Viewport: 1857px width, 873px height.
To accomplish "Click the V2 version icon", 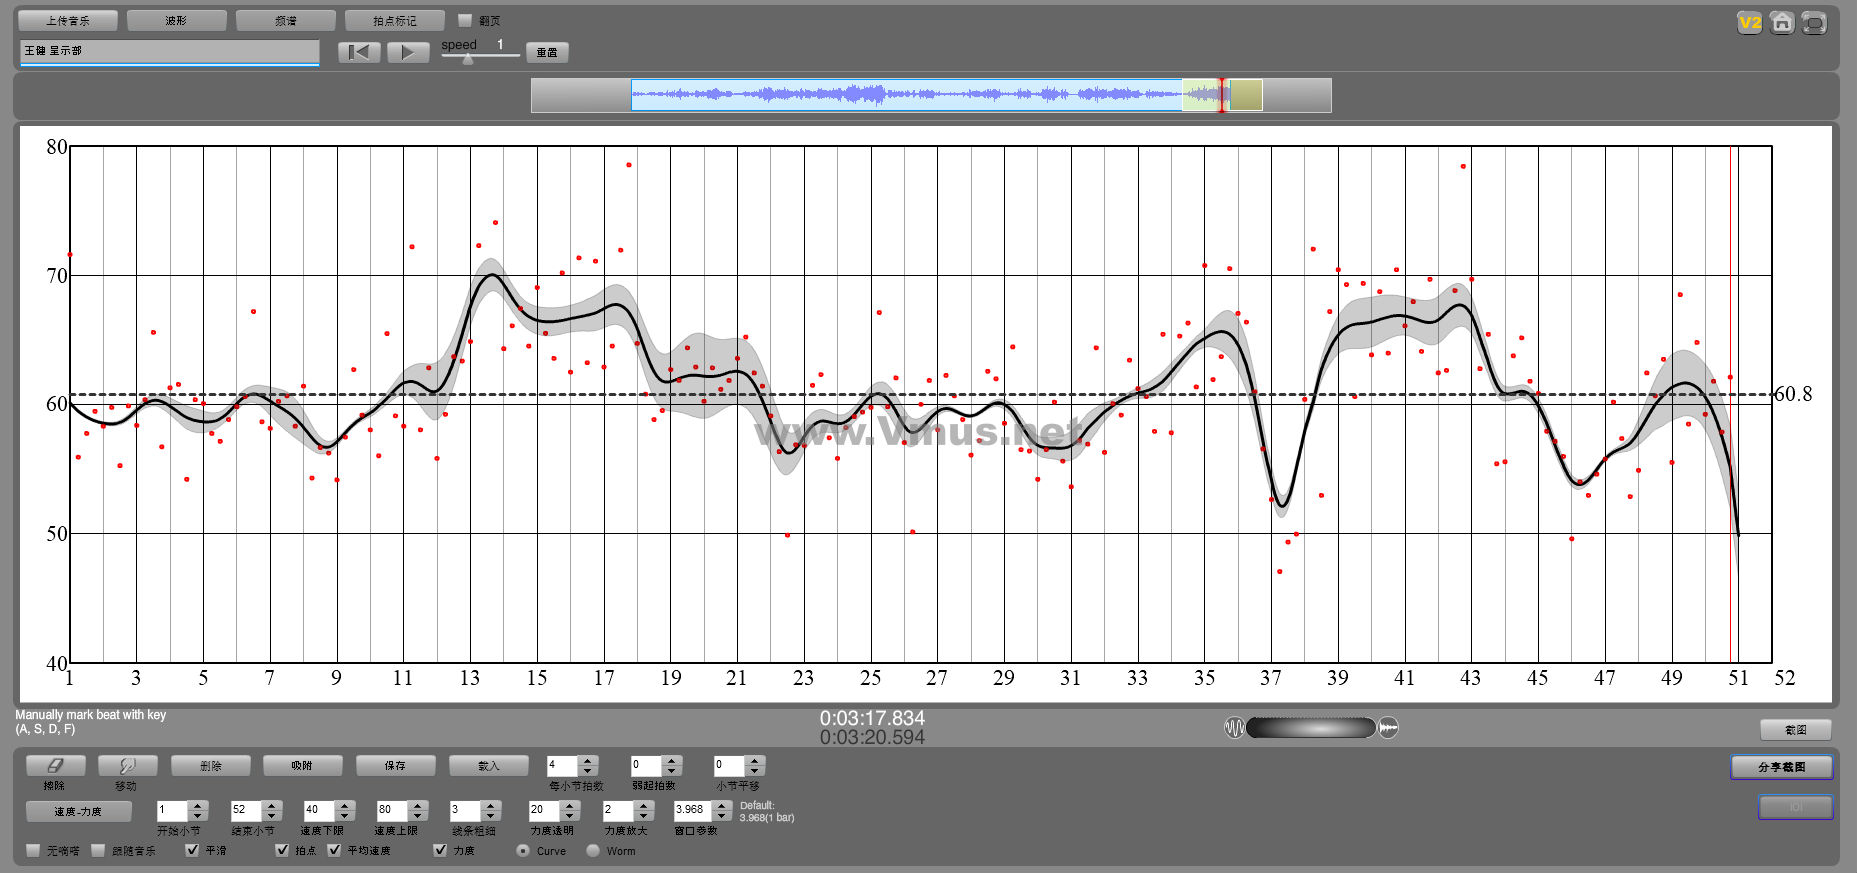I will (1749, 23).
